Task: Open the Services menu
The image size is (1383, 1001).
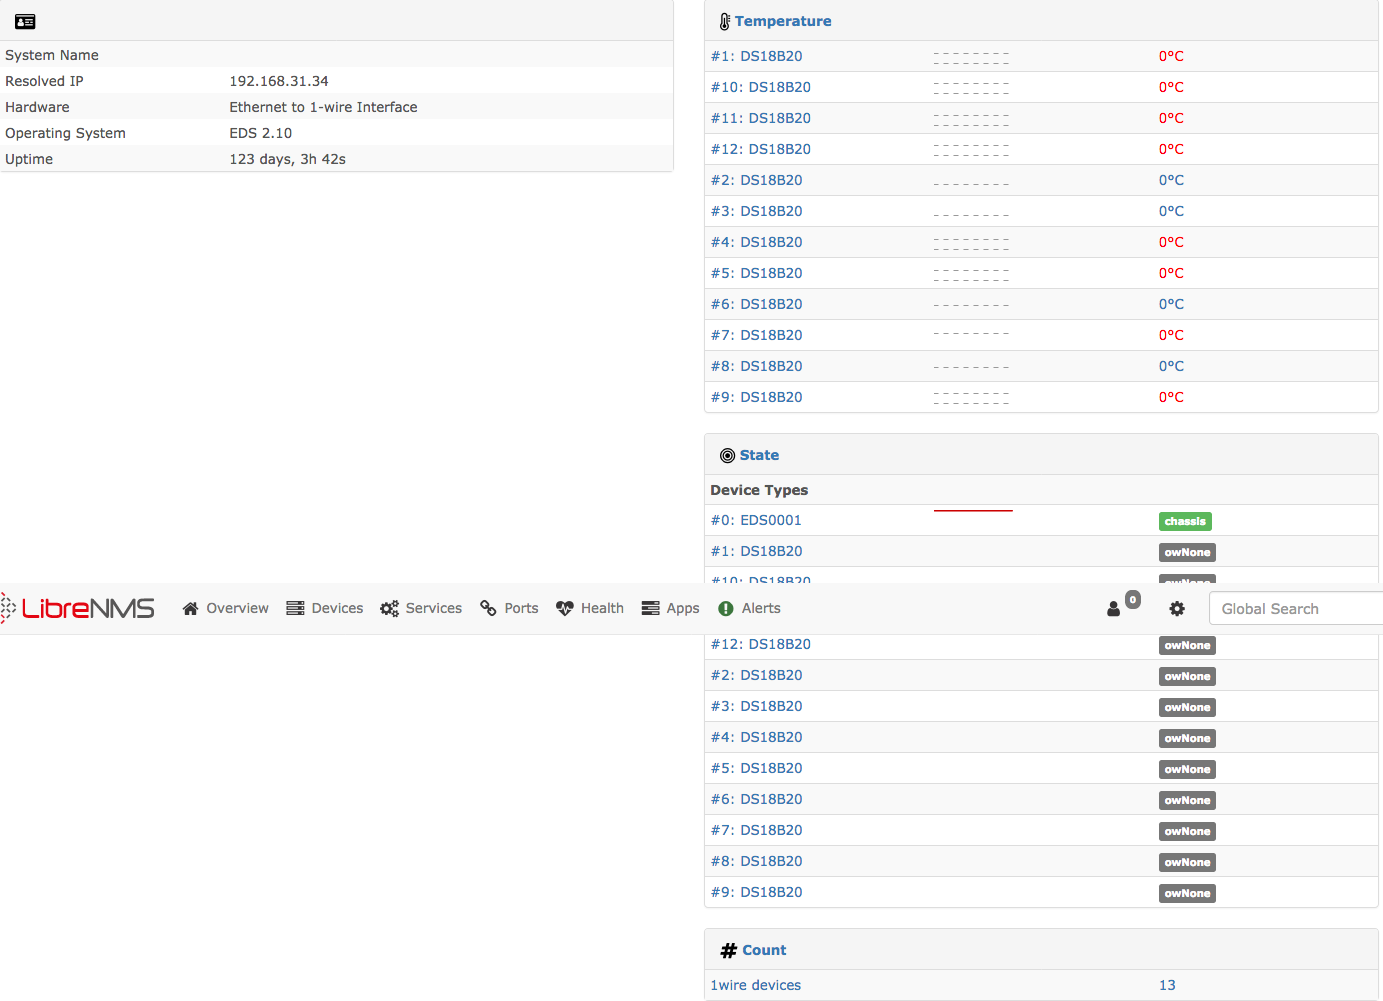Action: [x=421, y=608]
